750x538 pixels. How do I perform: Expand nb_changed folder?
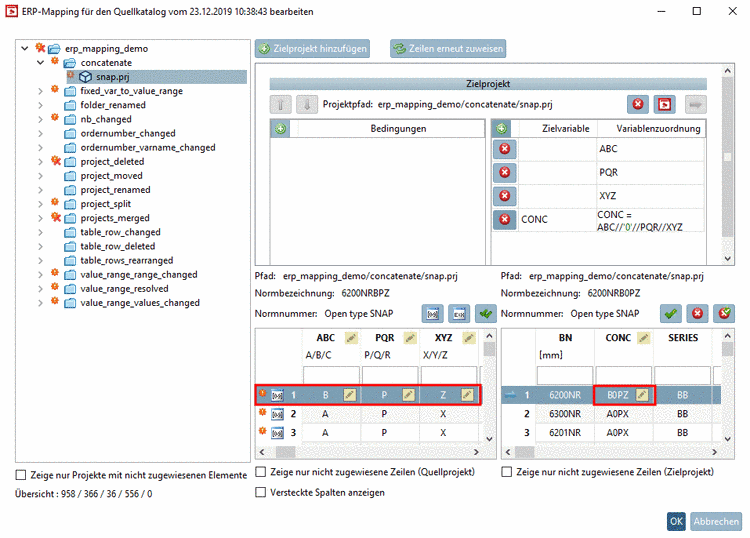click(x=40, y=119)
